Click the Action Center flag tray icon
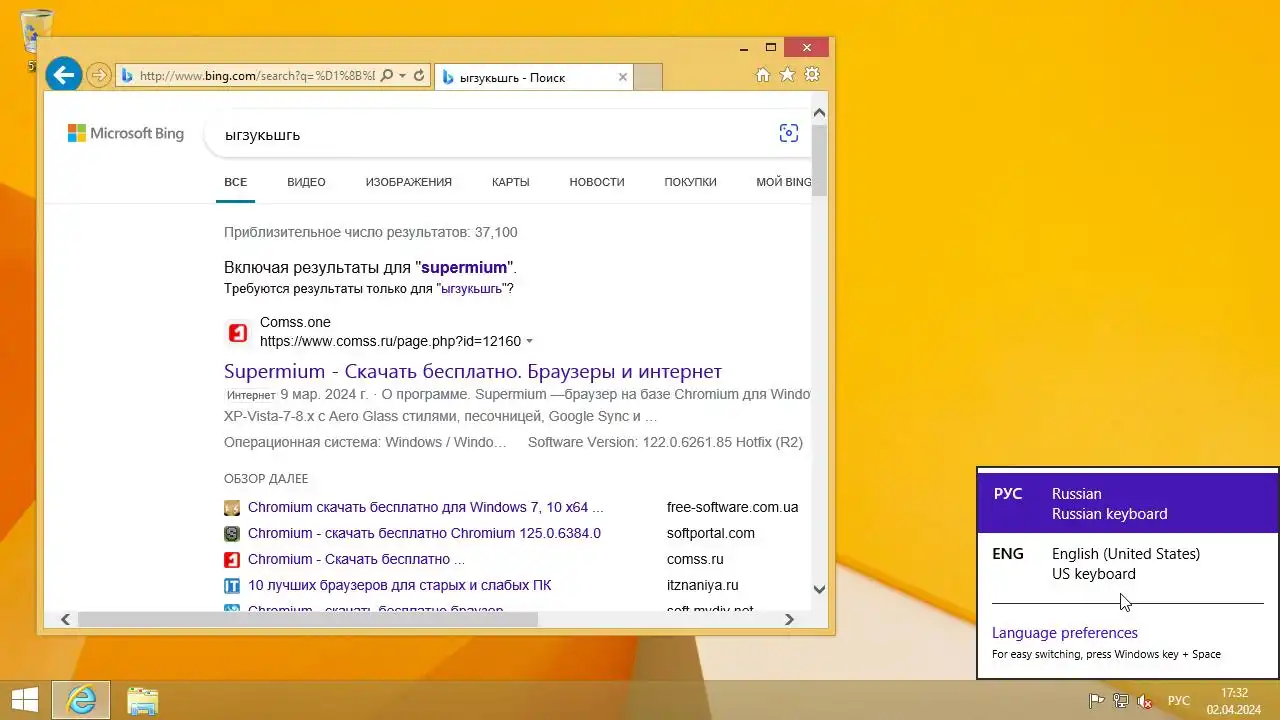Screen dimensions: 1280x720 click(1096, 701)
